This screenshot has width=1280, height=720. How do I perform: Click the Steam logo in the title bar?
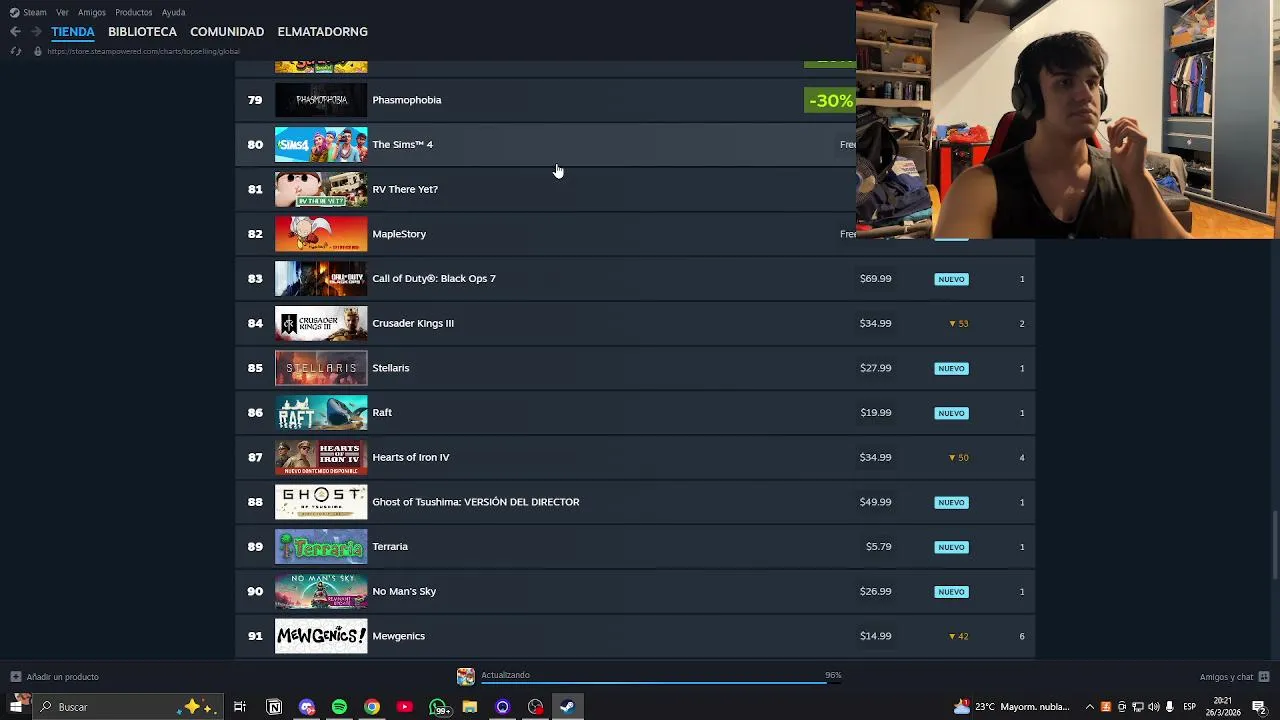coord(14,12)
